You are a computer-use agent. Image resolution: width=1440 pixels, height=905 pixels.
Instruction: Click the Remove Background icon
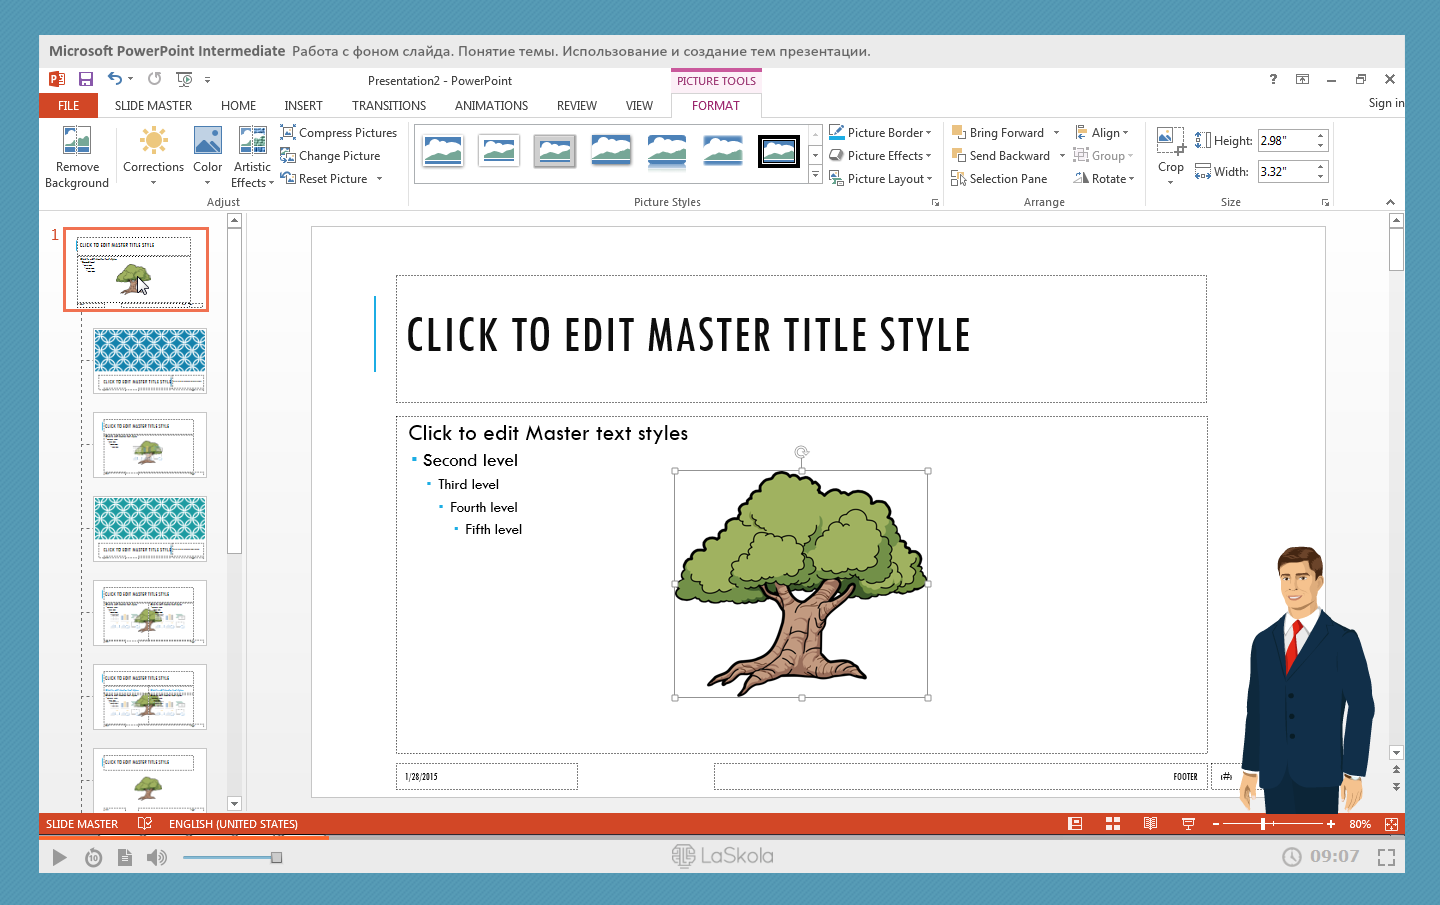click(x=77, y=141)
